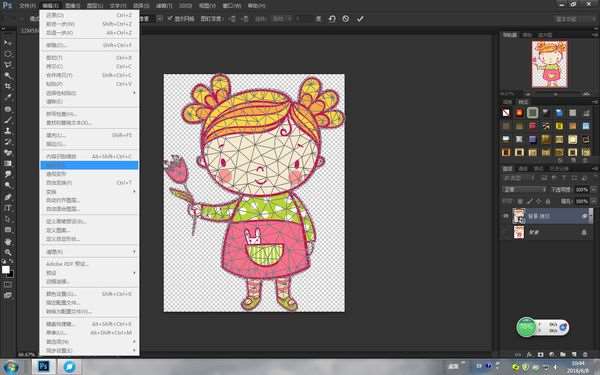Create a new layer group

coord(562,355)
